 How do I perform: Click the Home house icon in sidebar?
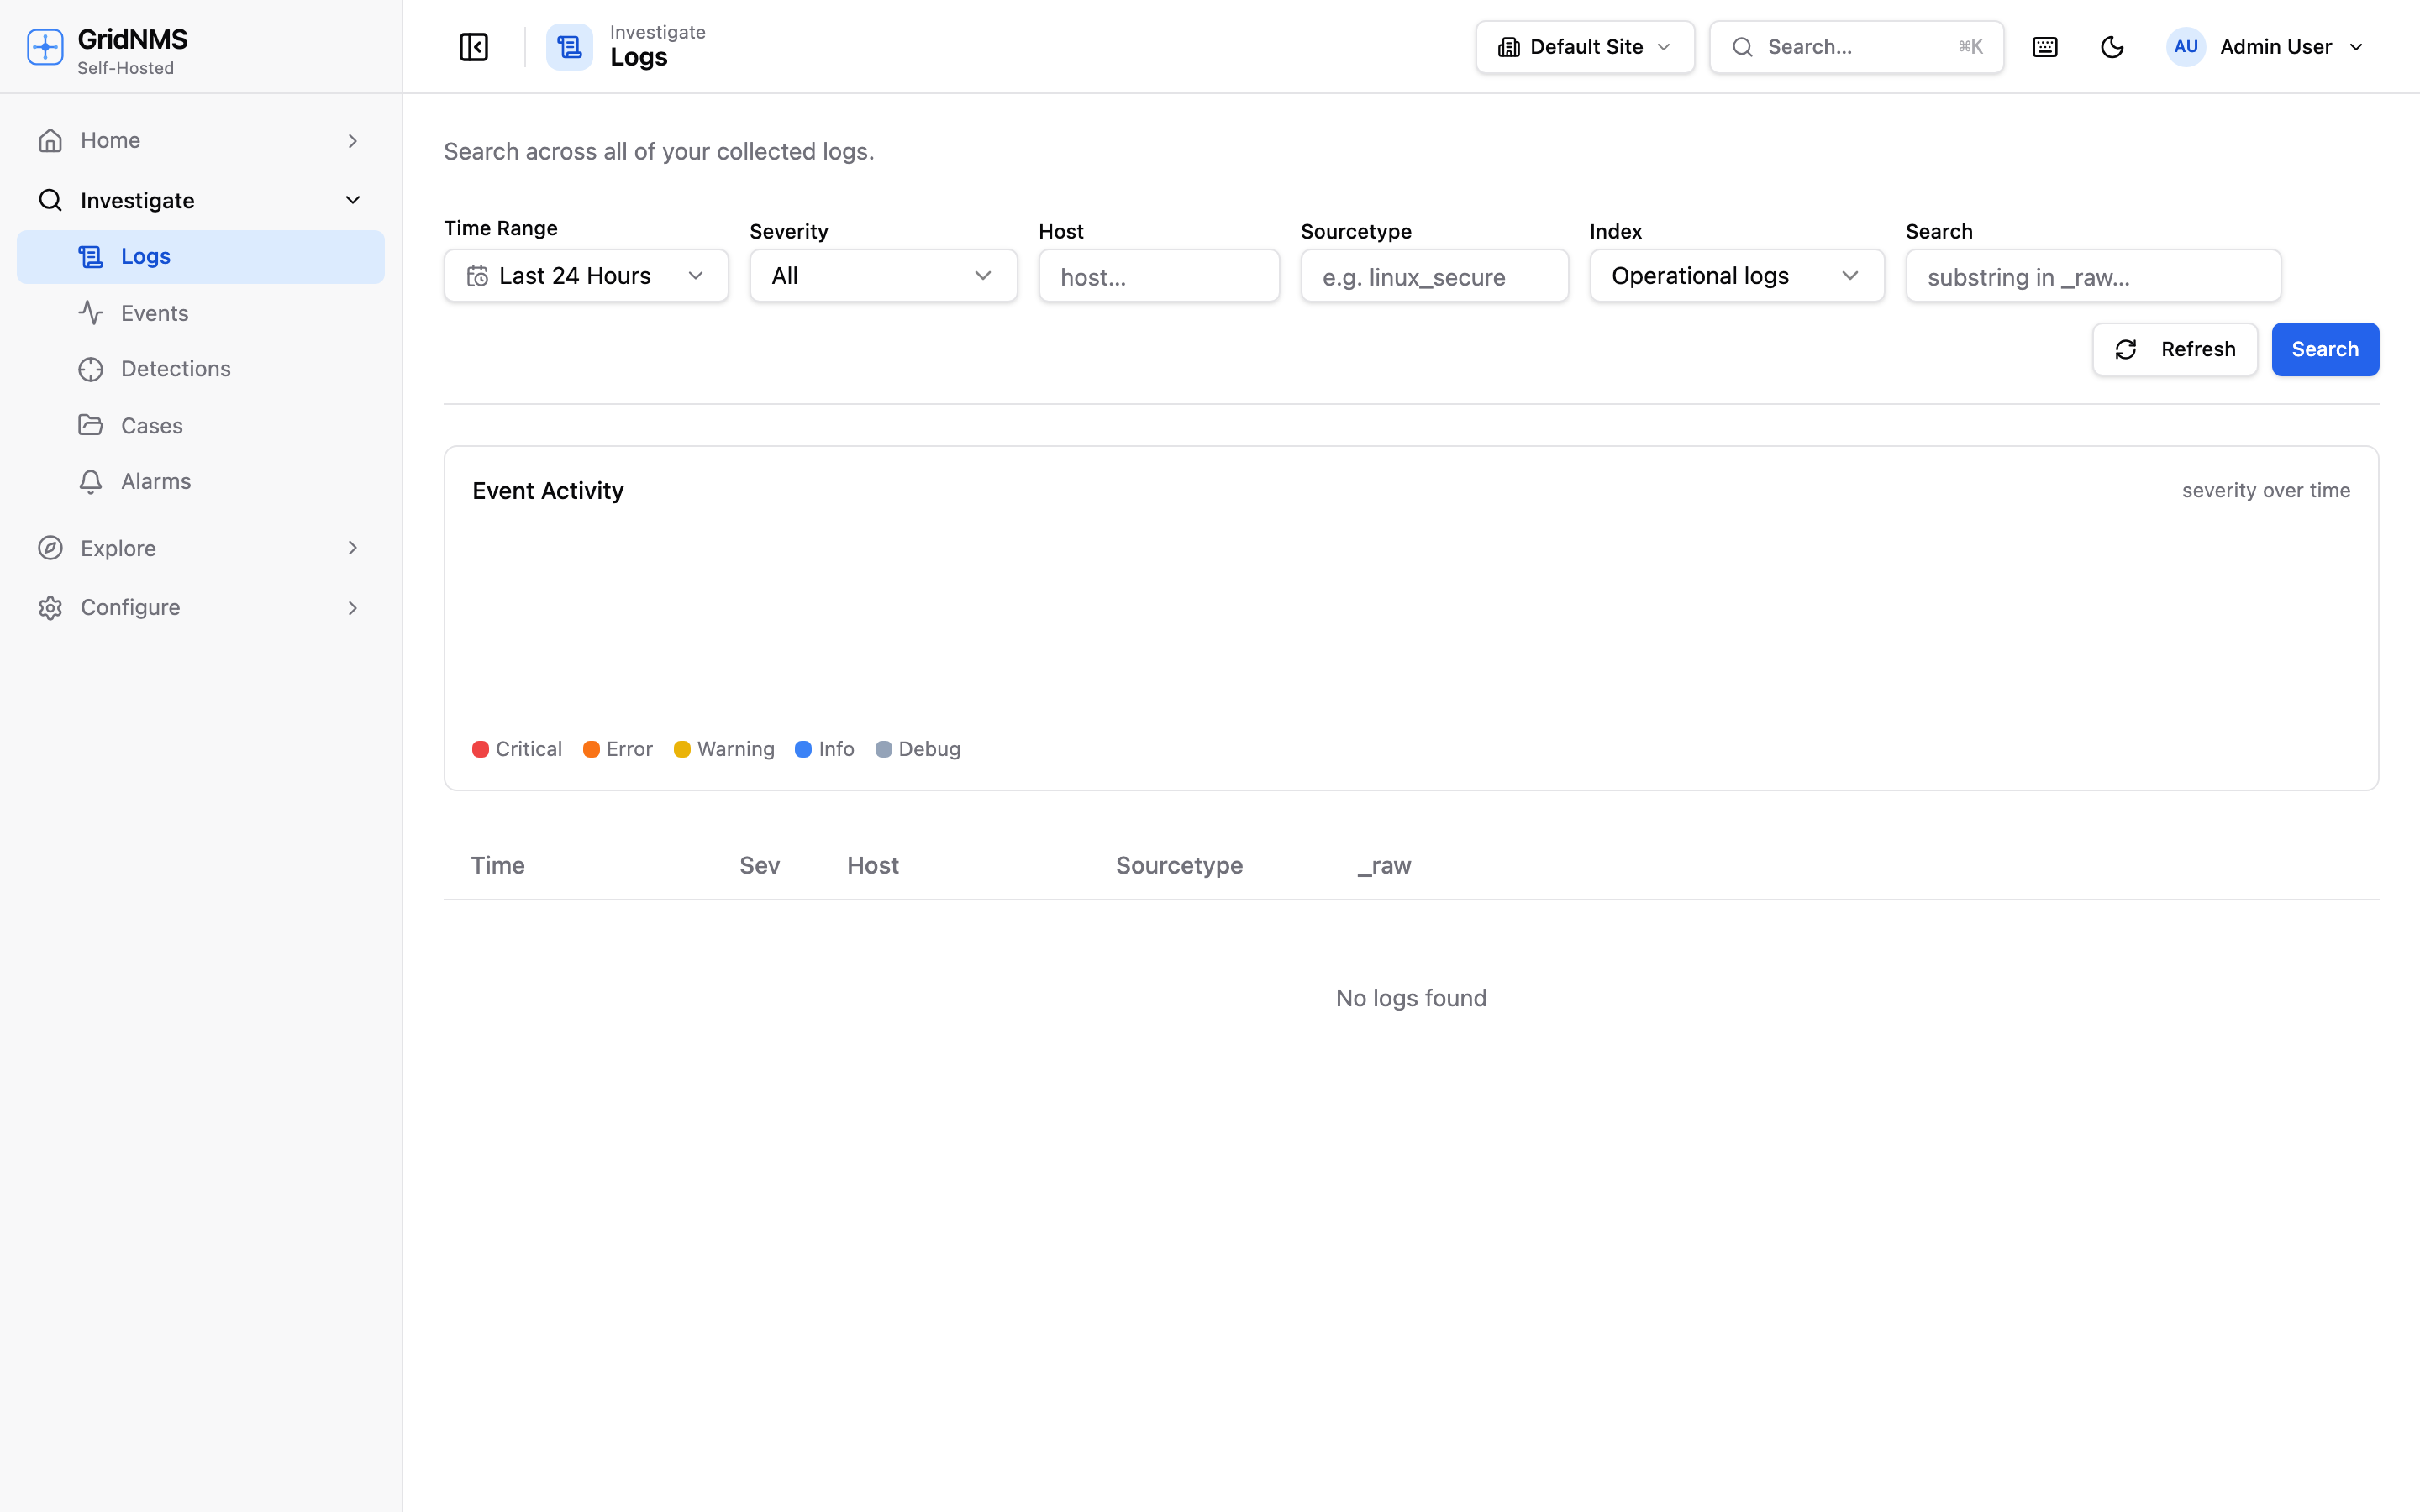[50, 141]
